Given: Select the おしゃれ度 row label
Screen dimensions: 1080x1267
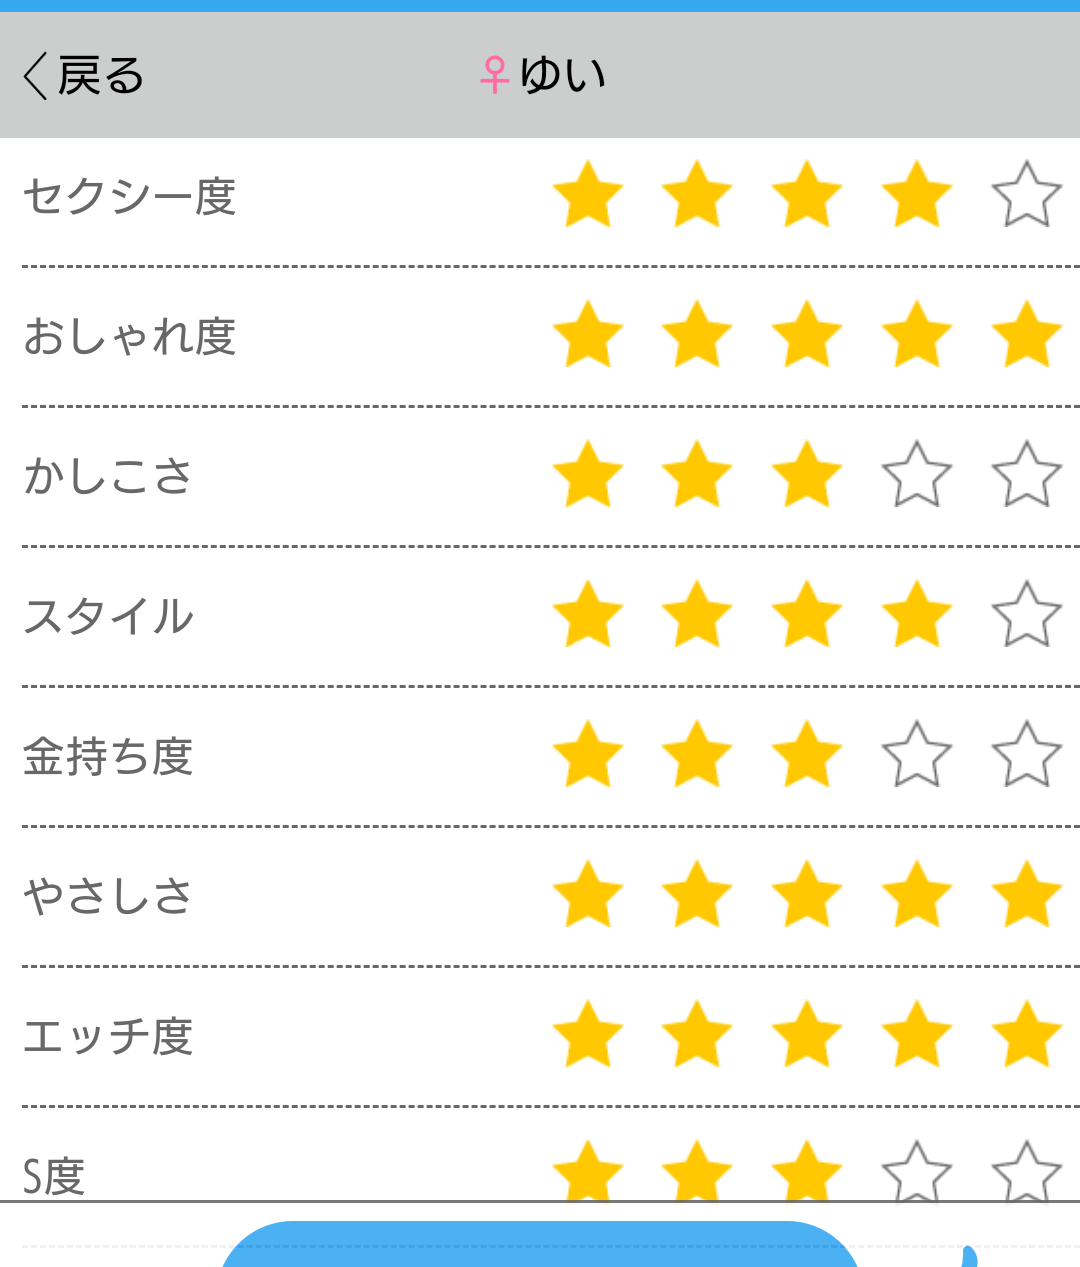Looking at the screenshot, I should pyautogui.click(x=130, y=336).
